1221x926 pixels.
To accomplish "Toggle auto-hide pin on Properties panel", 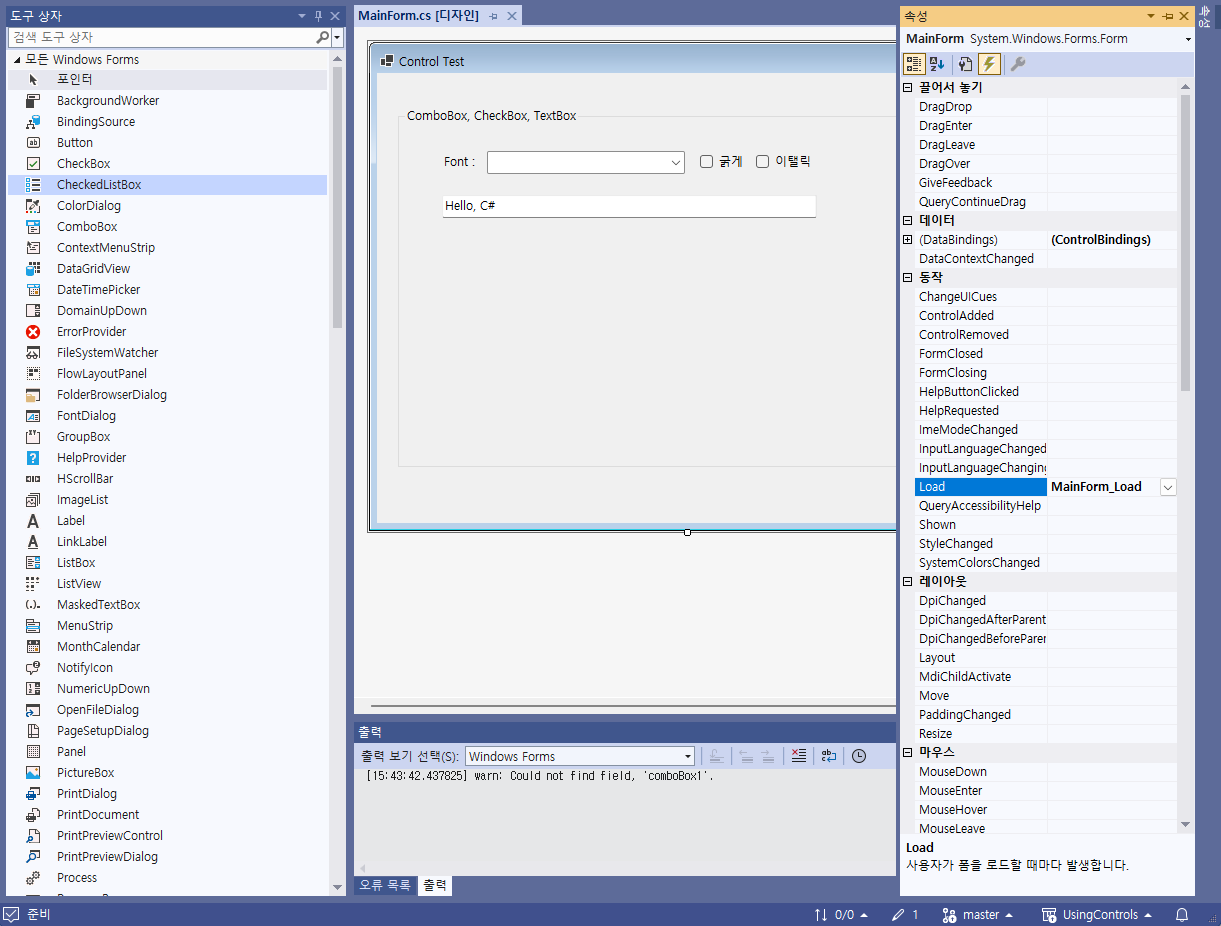I will click(x=1168, y=16).
